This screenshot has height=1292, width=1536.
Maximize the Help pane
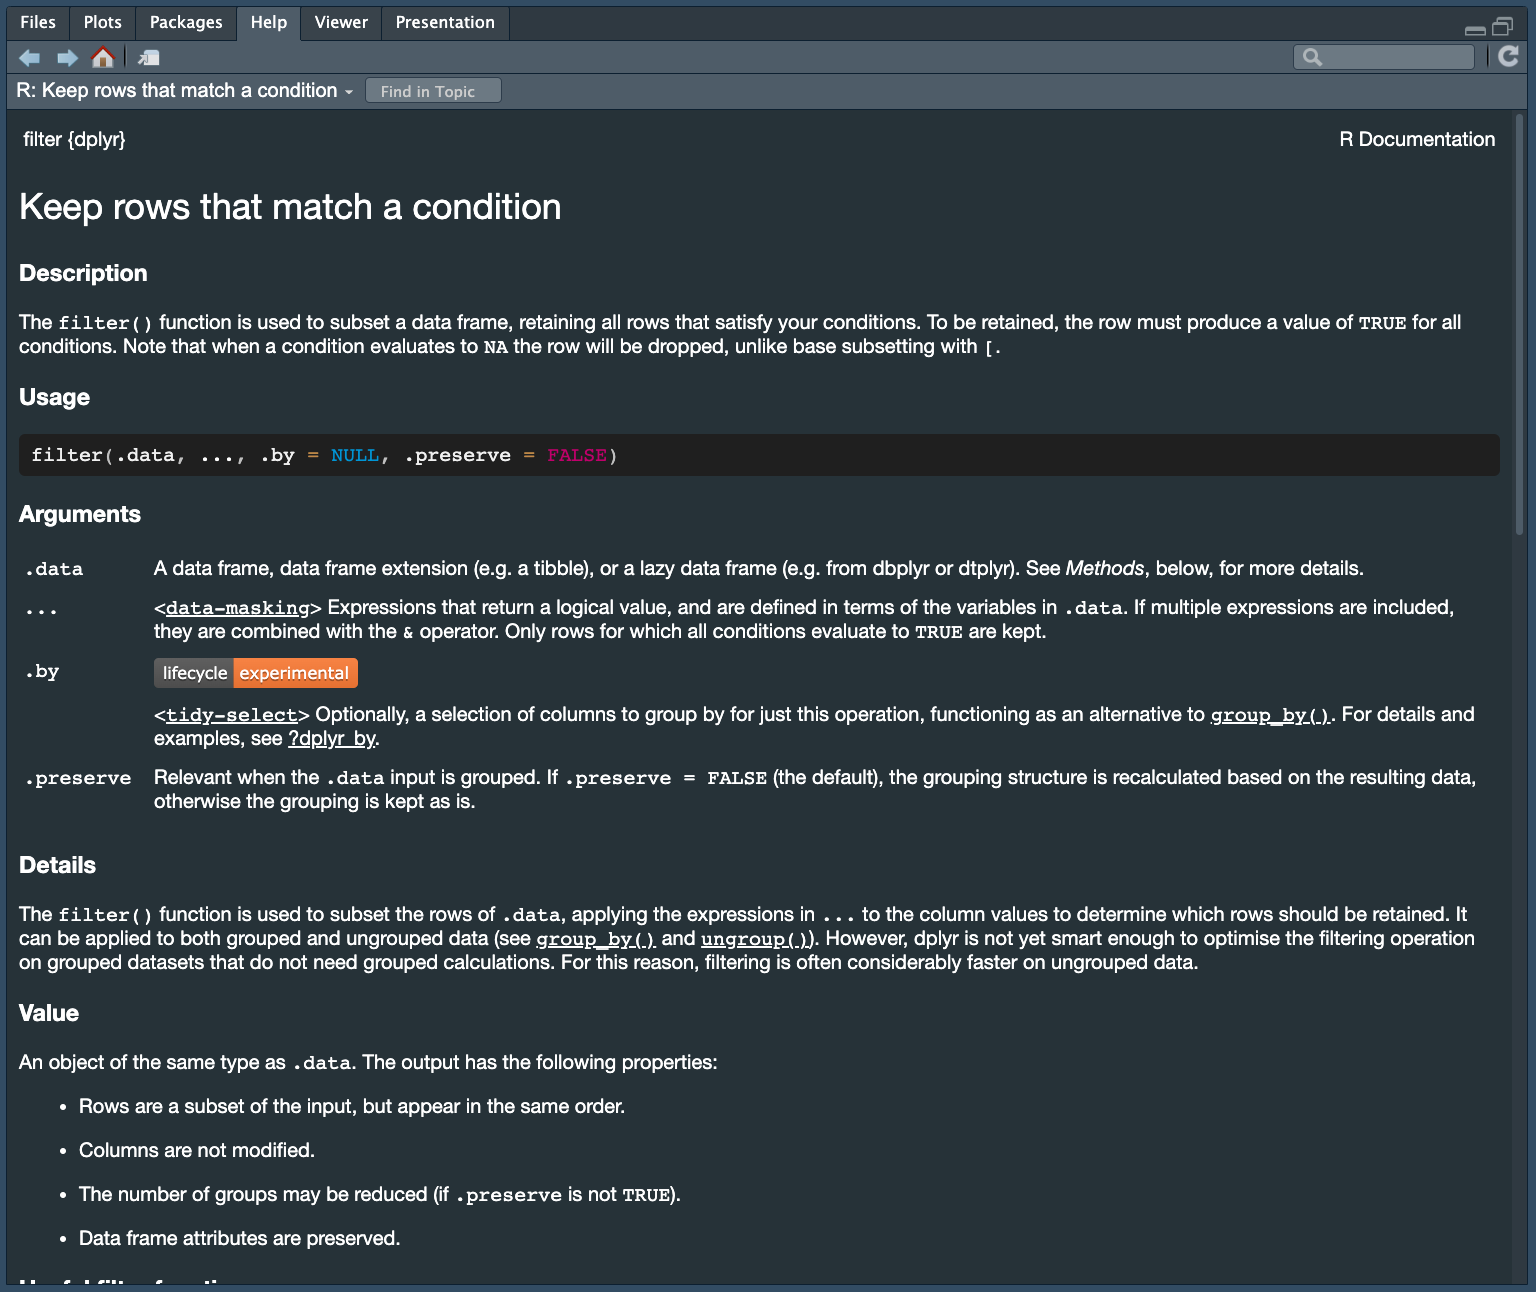tap(1502, 27)
